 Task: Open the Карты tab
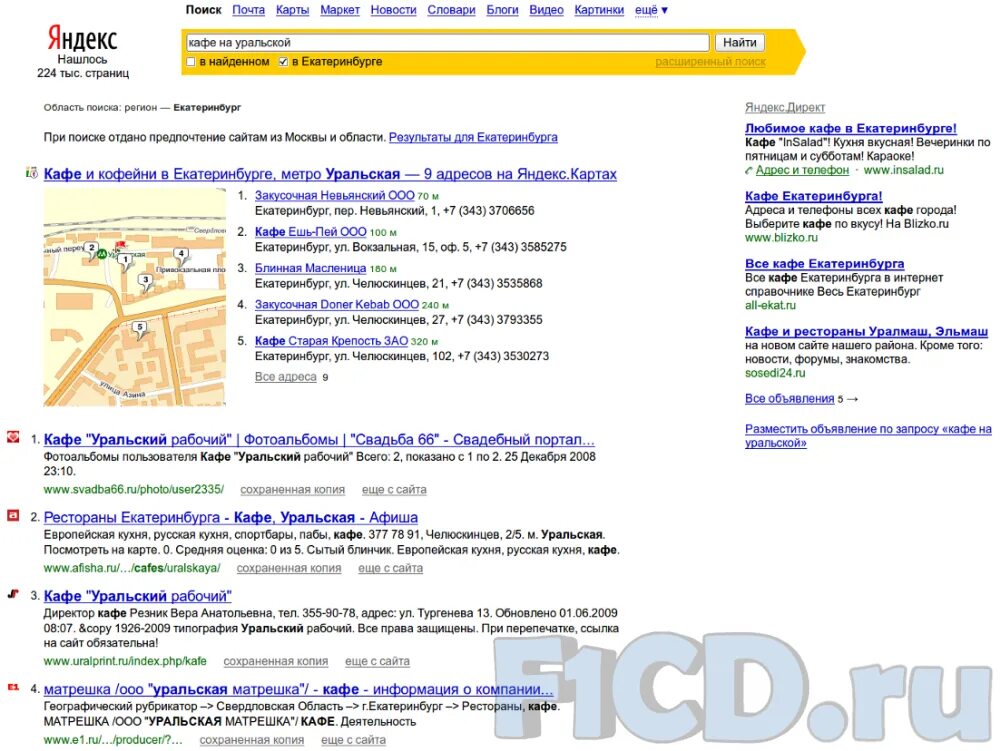292,10
